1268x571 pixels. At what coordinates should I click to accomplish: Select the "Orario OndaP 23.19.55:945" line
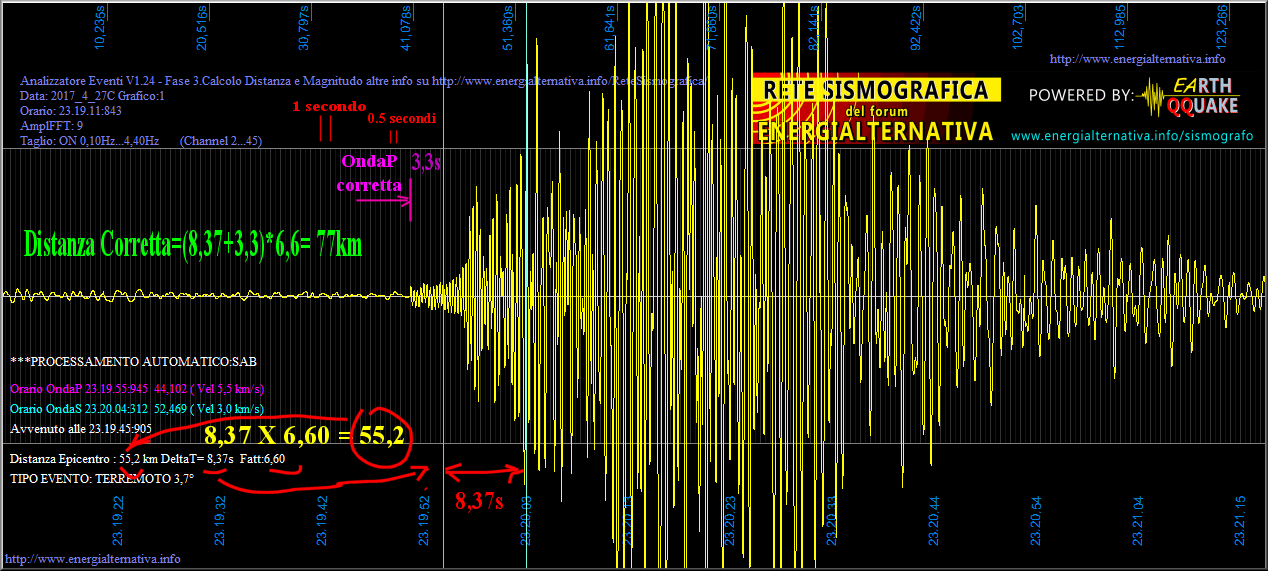point(137,388)
